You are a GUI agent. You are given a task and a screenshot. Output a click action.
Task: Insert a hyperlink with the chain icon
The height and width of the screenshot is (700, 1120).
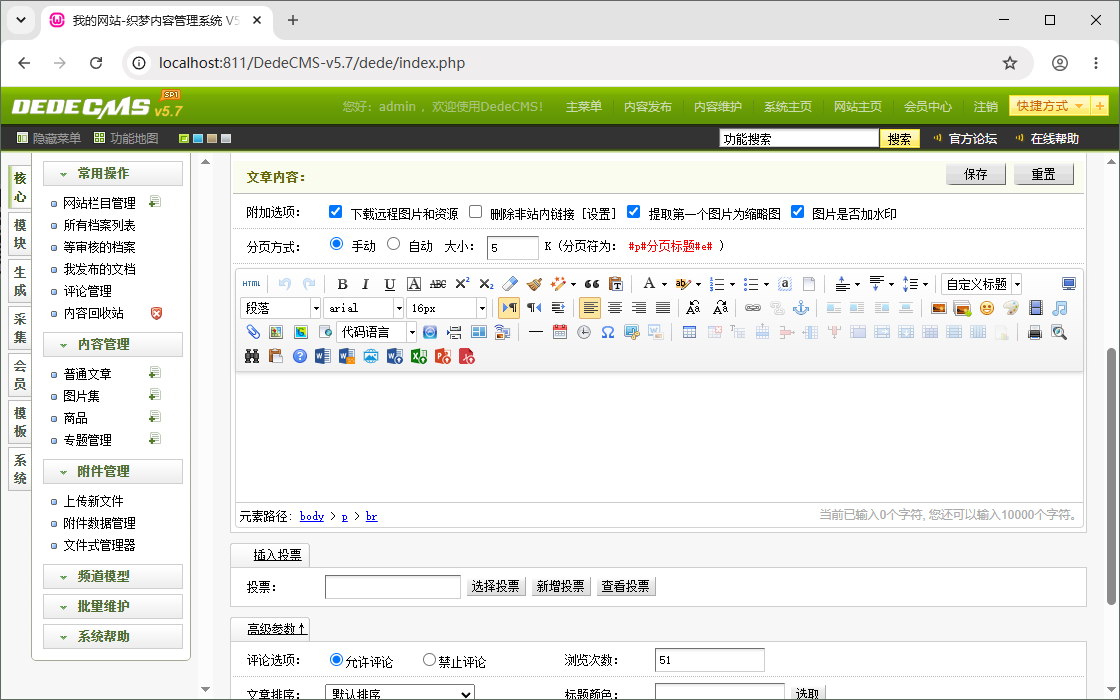(x=753, y=308)
